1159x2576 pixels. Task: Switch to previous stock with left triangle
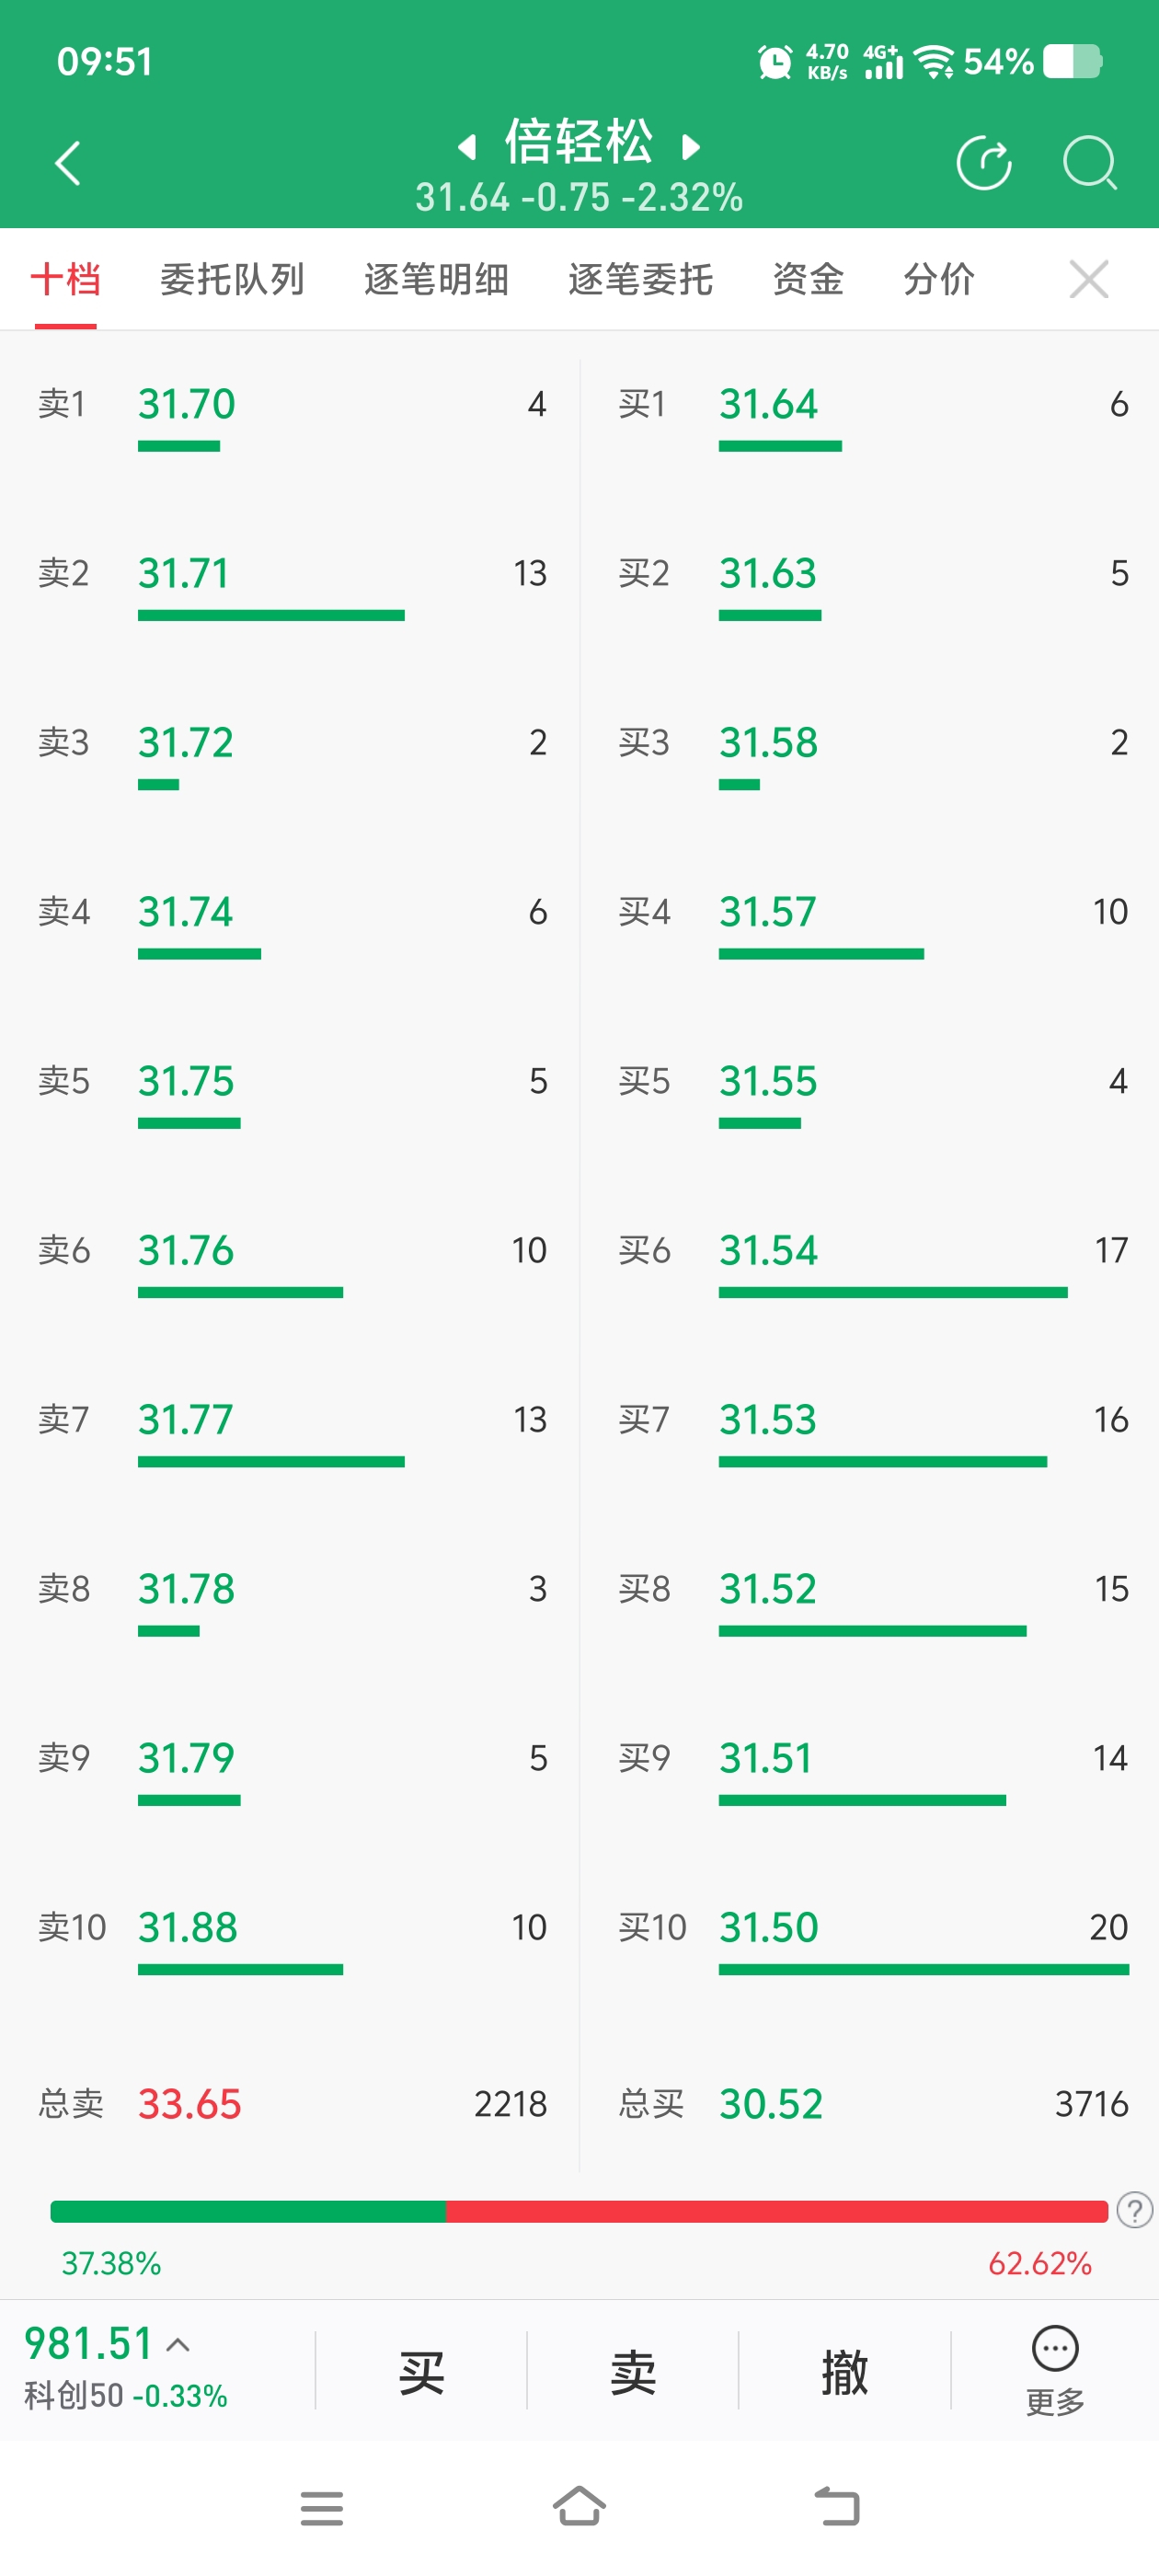pyautogui.click(x=467, y=147)
